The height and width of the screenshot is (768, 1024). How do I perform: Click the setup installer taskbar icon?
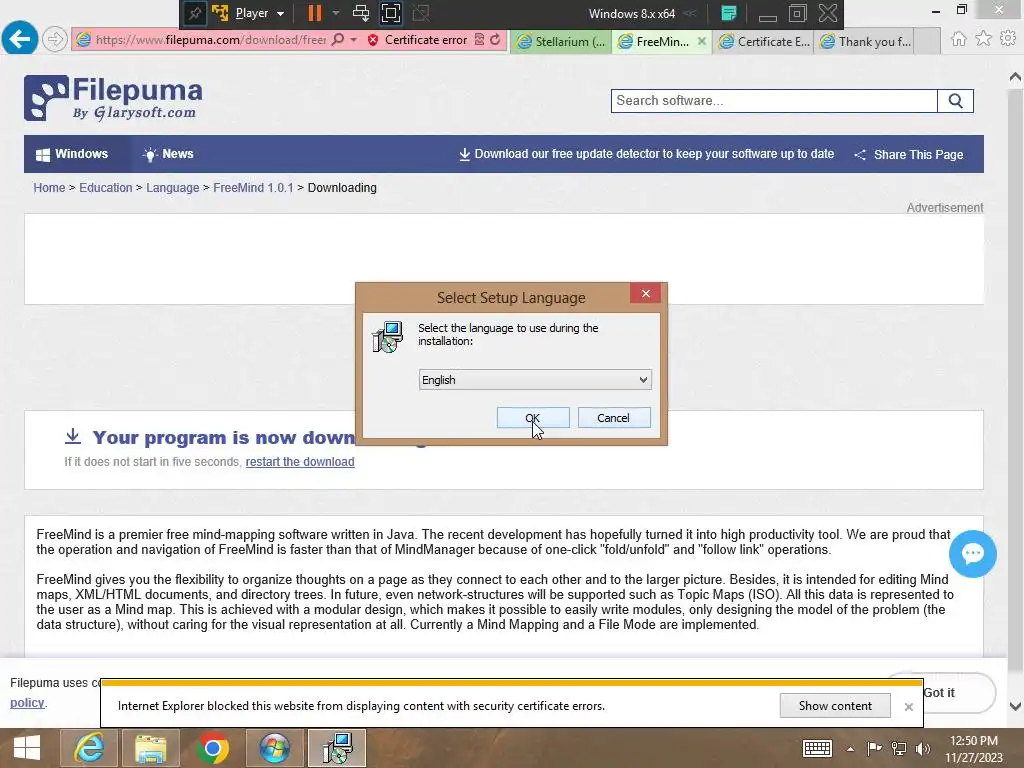pyautogui.click(x=337, y=748)
